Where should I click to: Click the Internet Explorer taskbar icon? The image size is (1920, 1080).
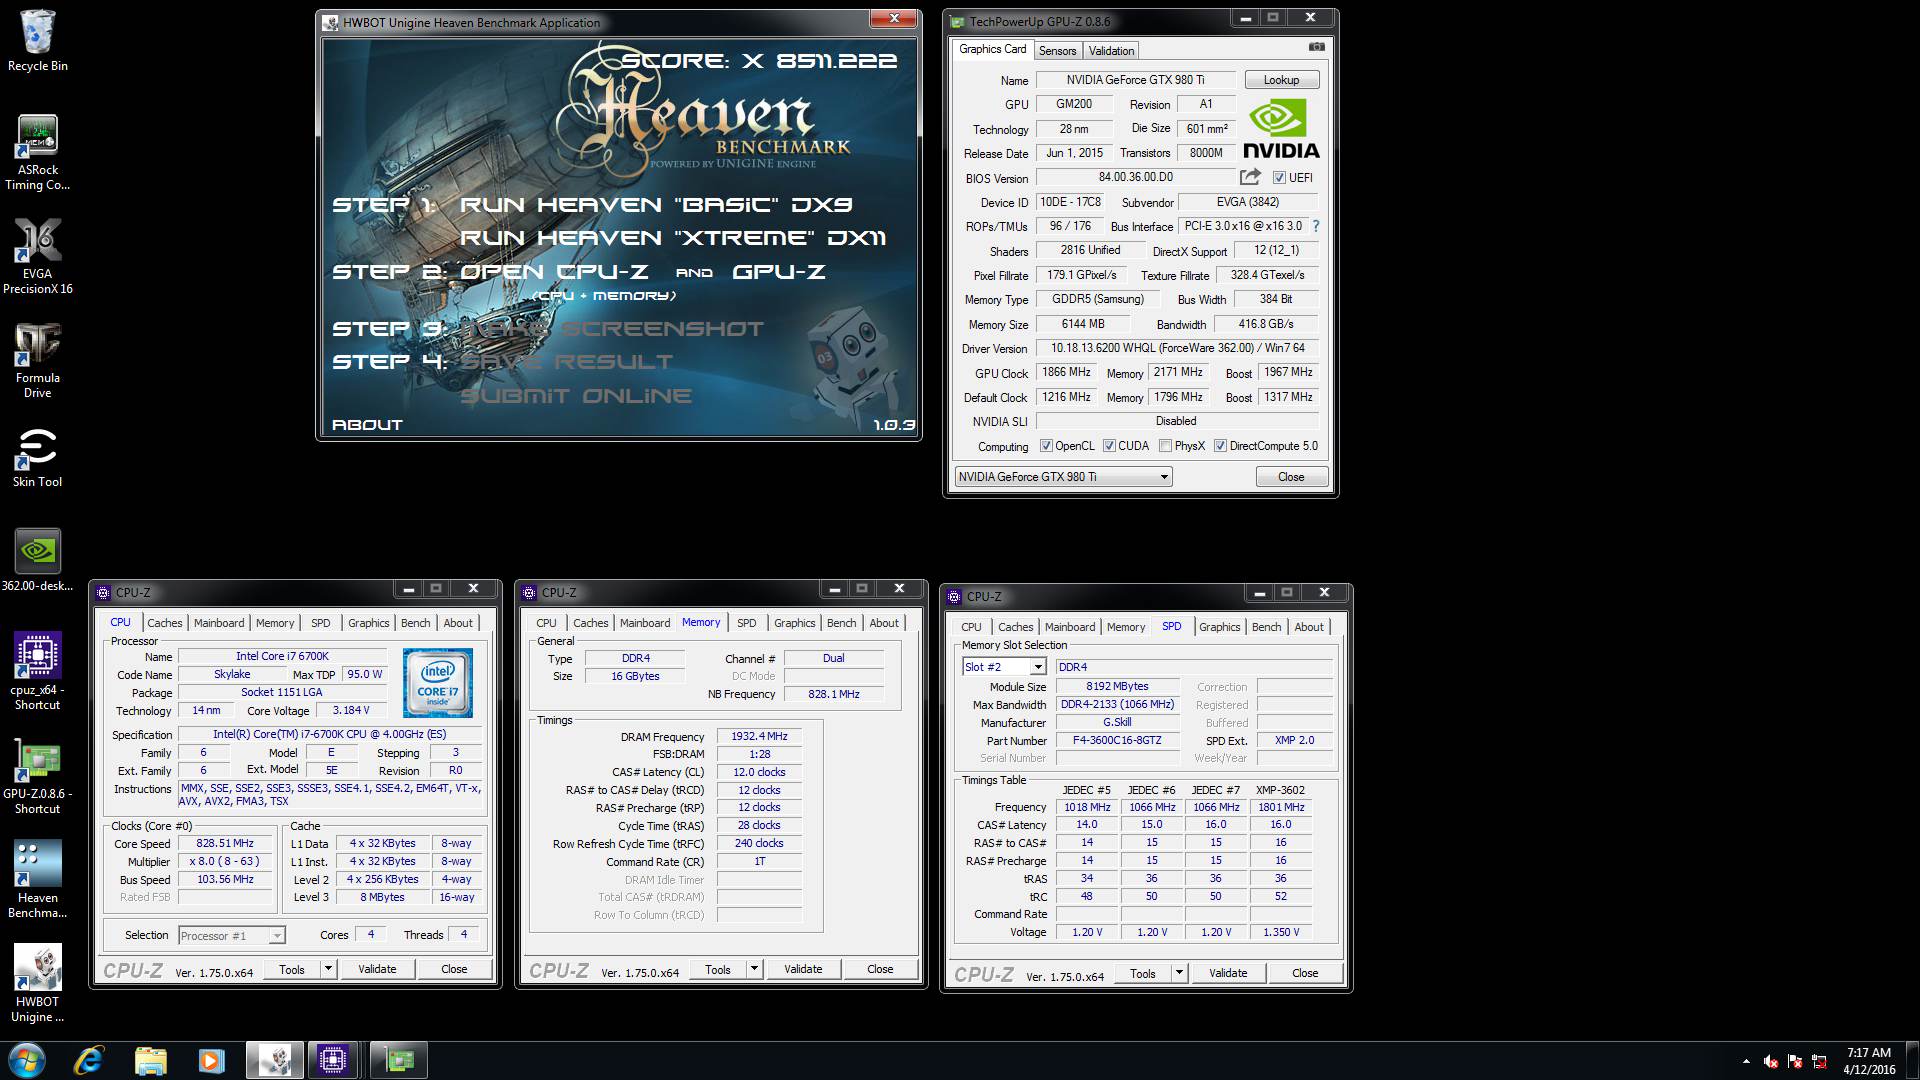pos(88,1060)
